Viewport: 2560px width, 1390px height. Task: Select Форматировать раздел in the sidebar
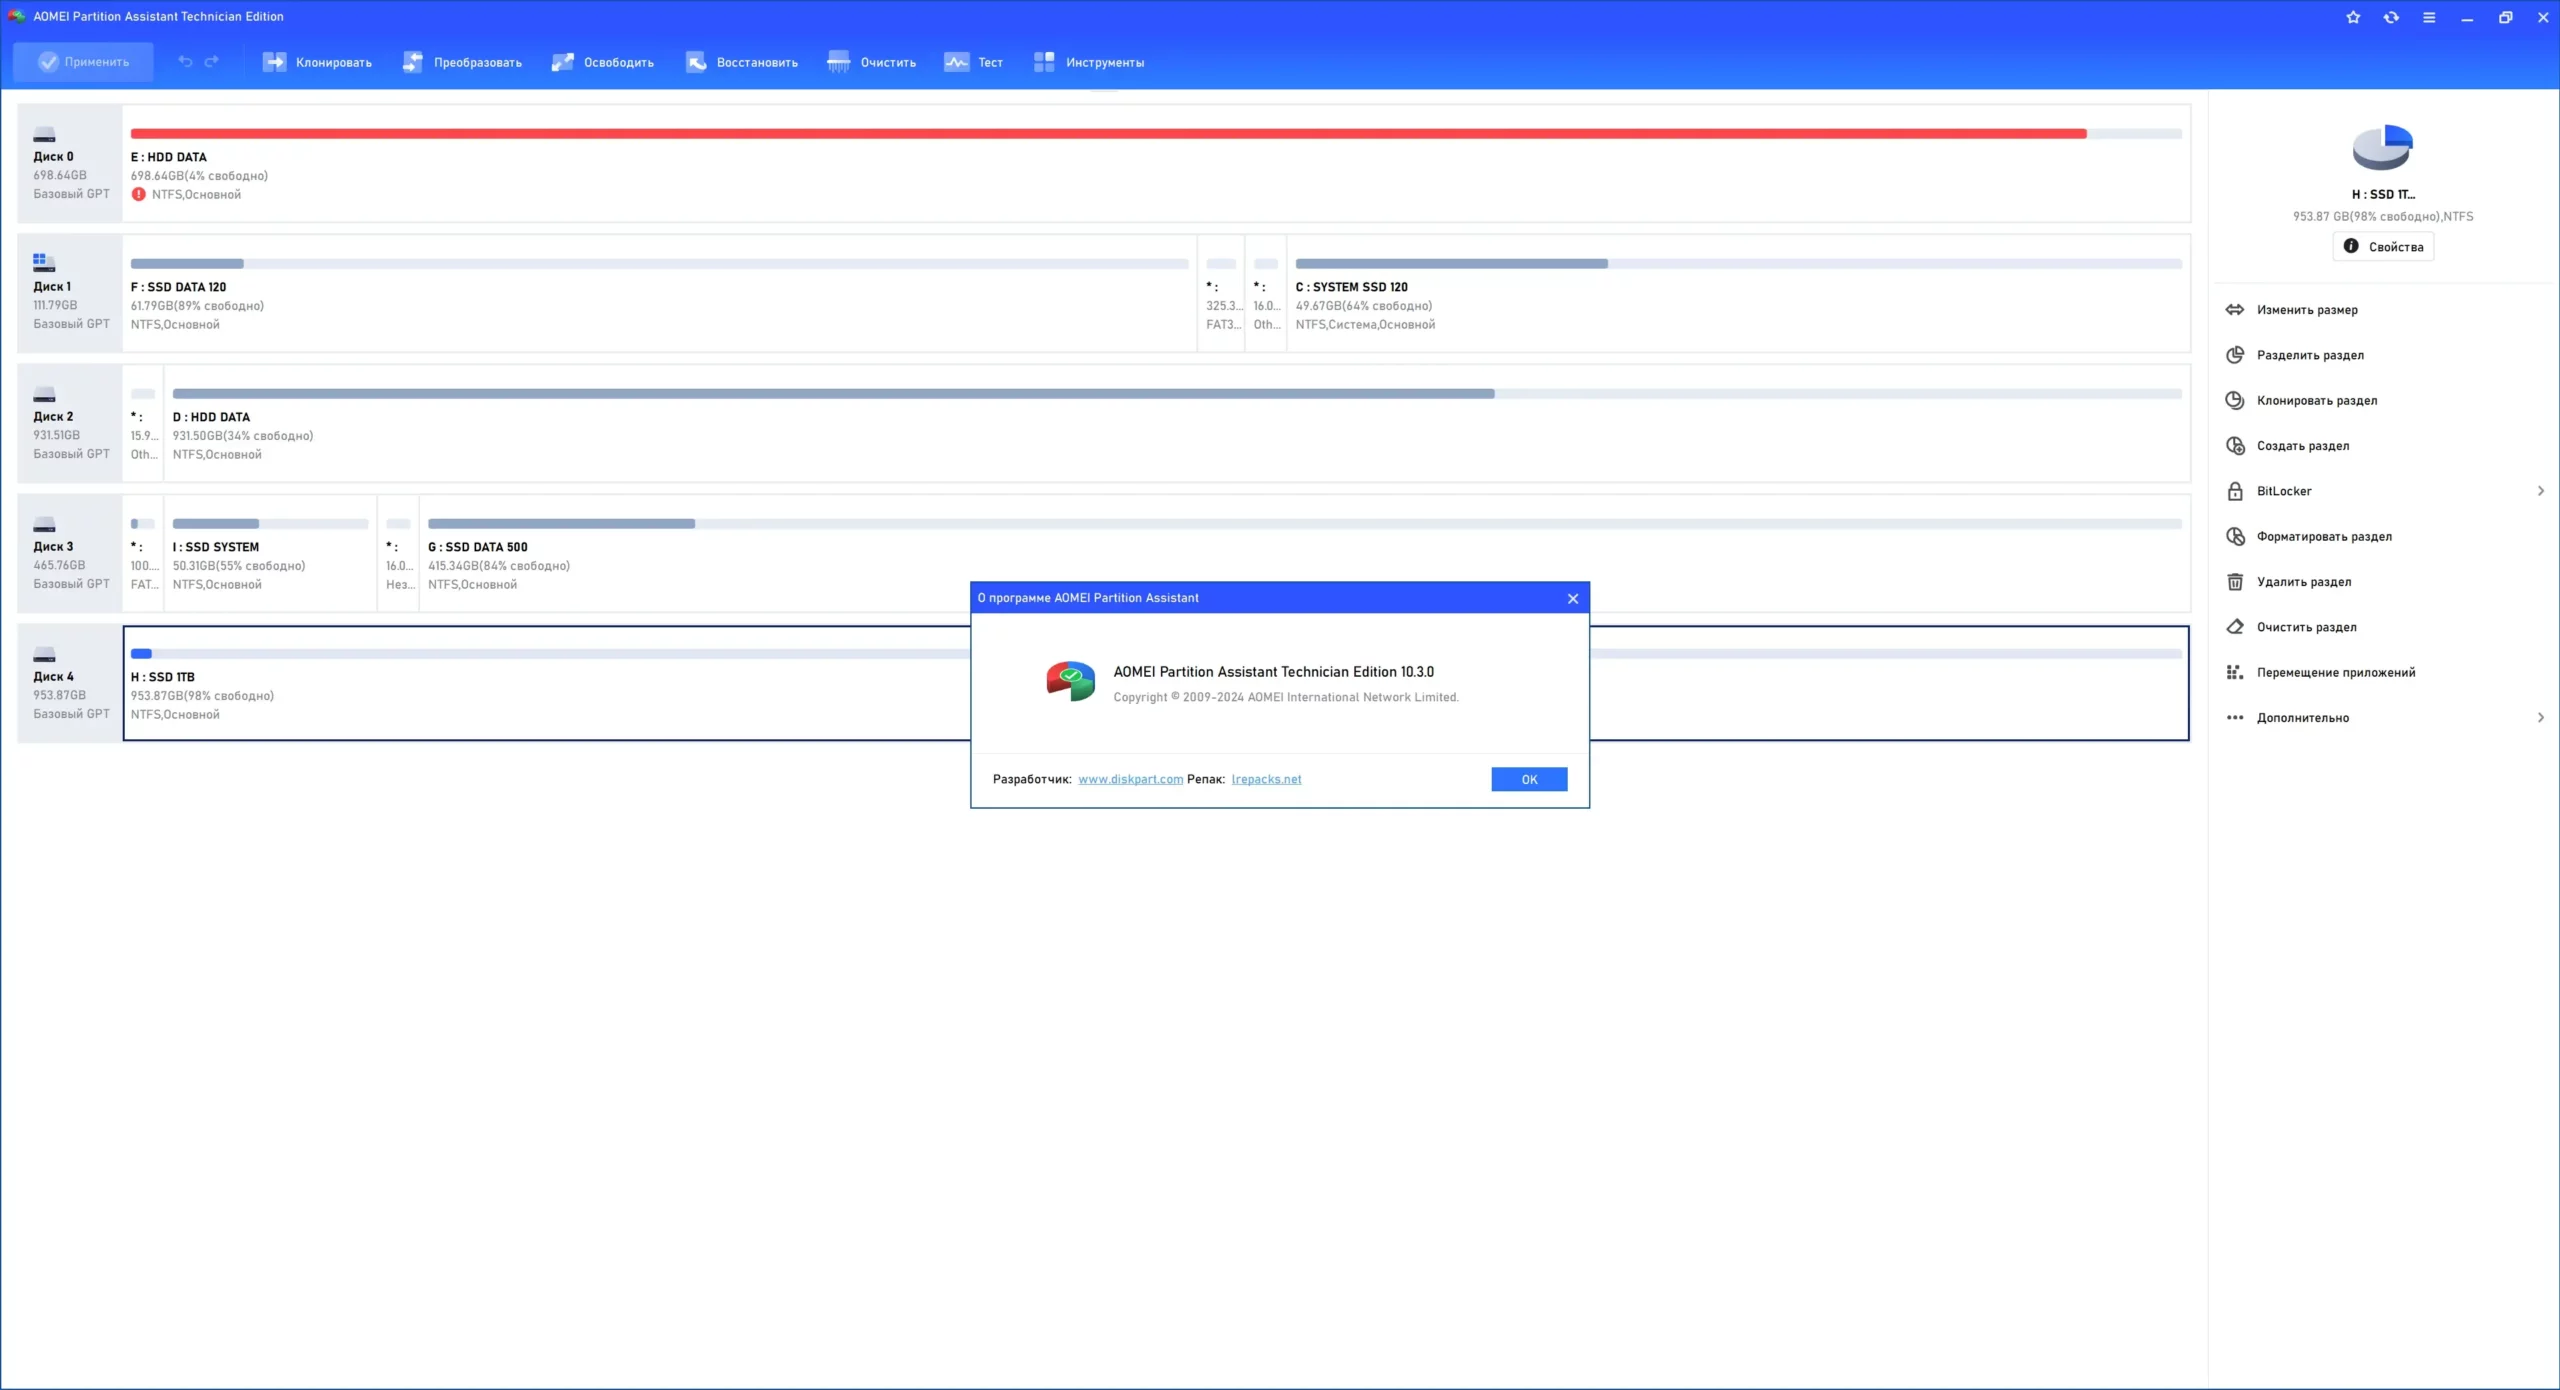pos(2324,537)
